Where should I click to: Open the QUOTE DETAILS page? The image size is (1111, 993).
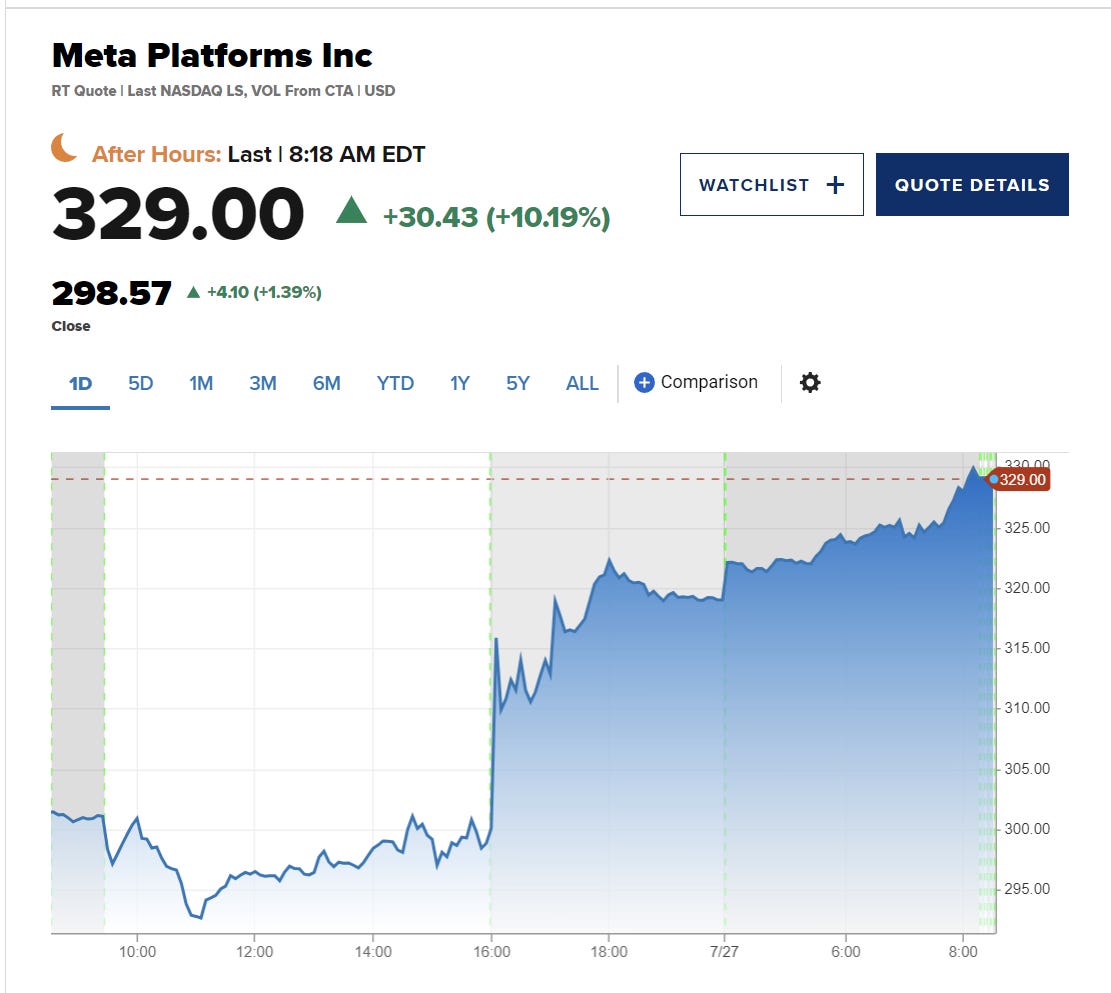pyautogui.click(x=972, y=185)
